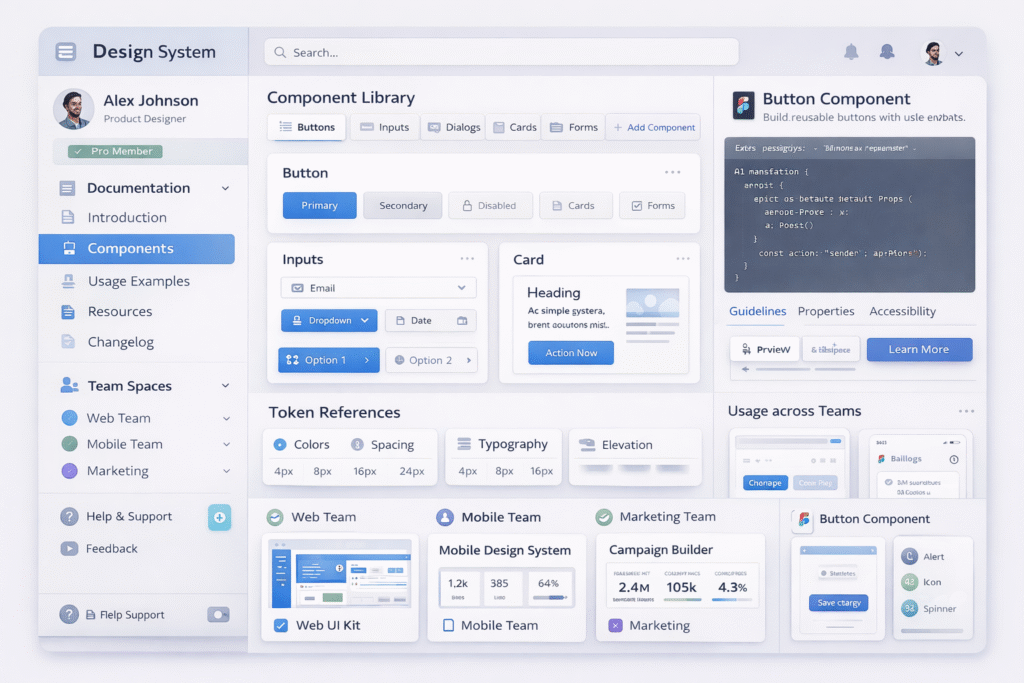Viewport: 1024px width, 683px height.
Task: Click the Learn More button
Action: 919,350
